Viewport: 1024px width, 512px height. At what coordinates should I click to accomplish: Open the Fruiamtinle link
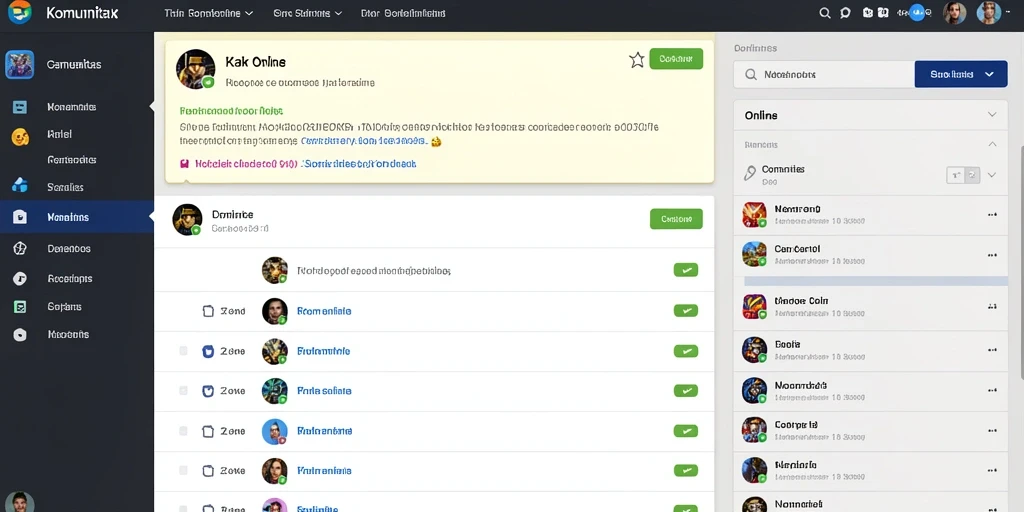(323, 351)
